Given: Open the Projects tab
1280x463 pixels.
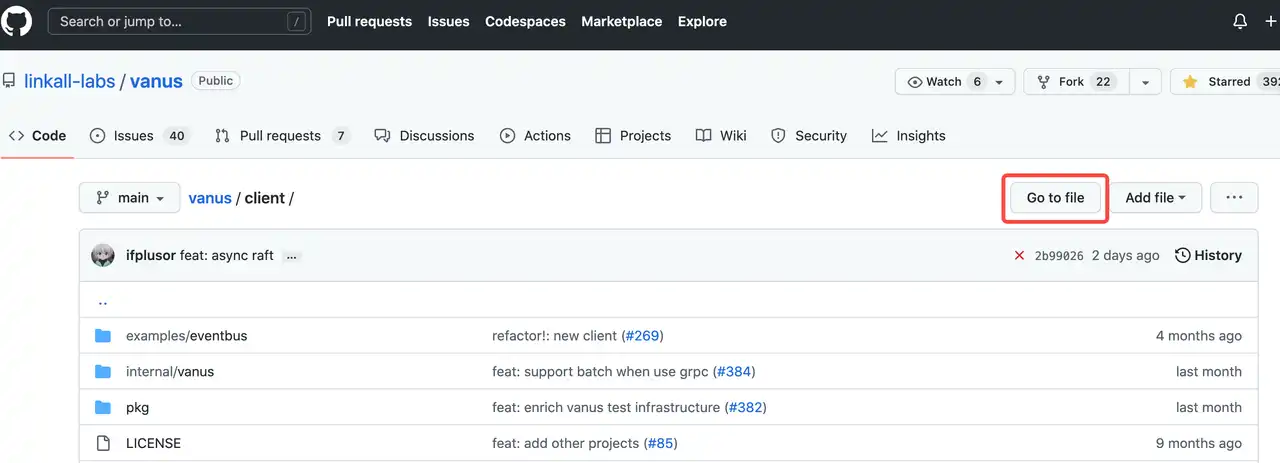Looking at the screenshot, I should pos(632,136).
